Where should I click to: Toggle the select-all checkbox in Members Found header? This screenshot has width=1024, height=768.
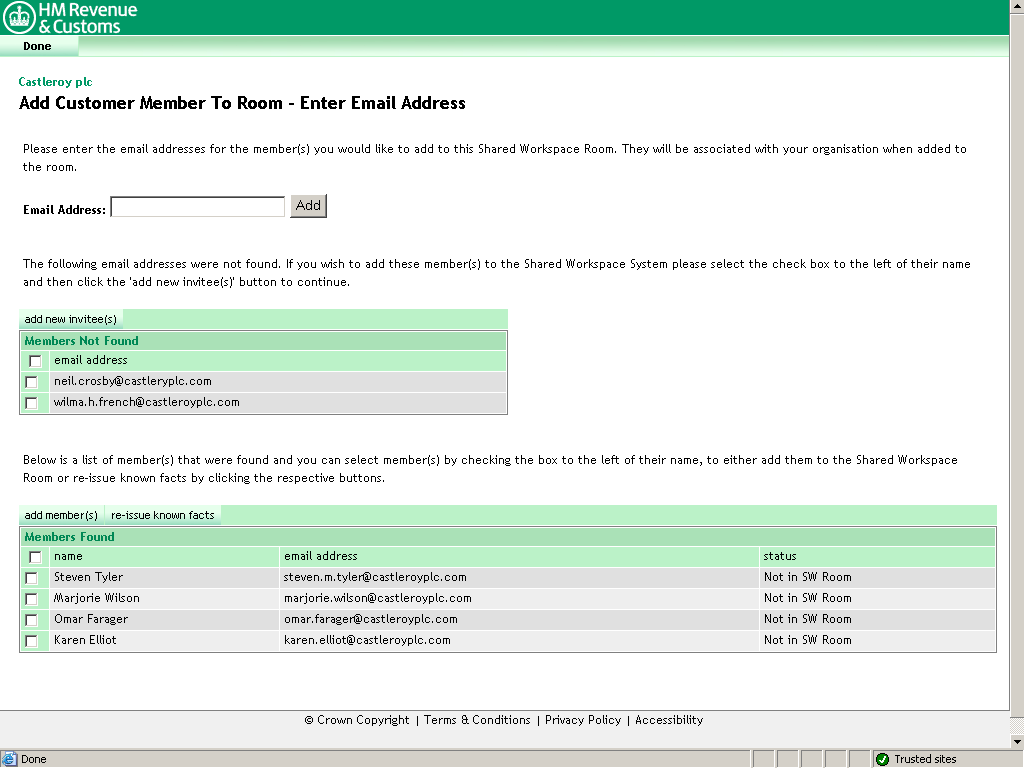point(34,556)
